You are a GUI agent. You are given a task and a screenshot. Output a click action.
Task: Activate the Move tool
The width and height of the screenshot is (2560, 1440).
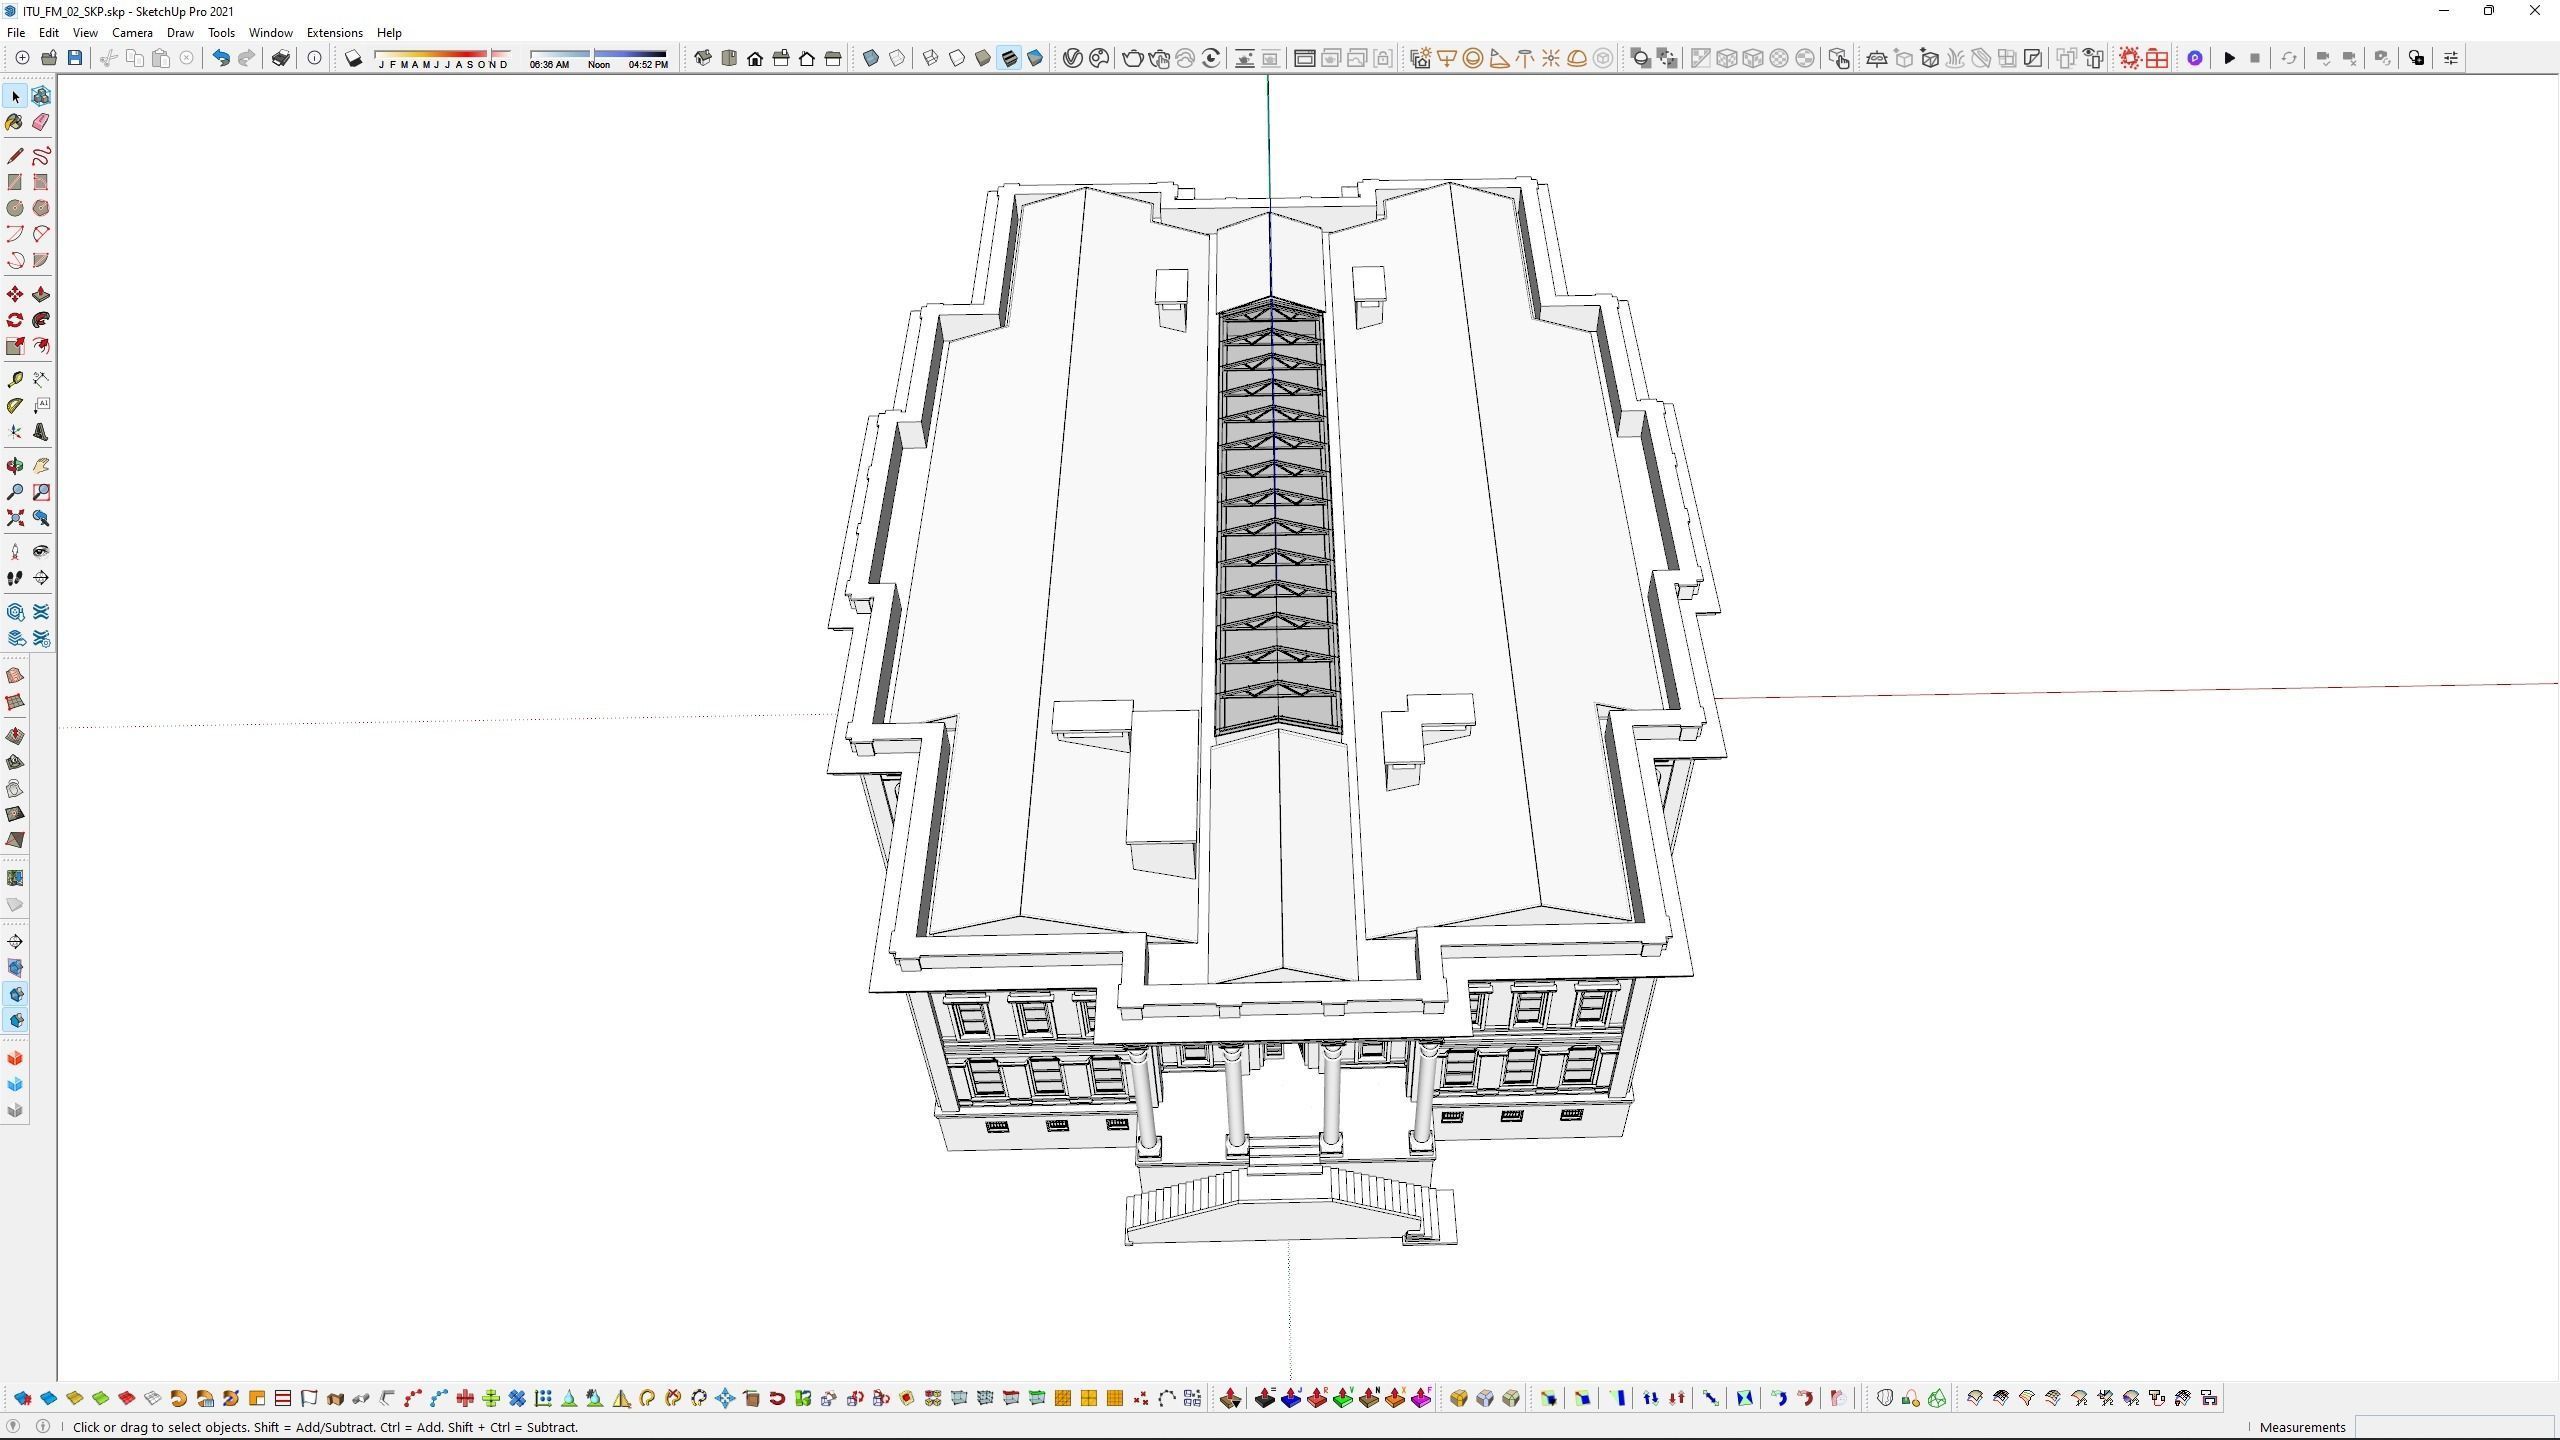[x=15, y=294]
